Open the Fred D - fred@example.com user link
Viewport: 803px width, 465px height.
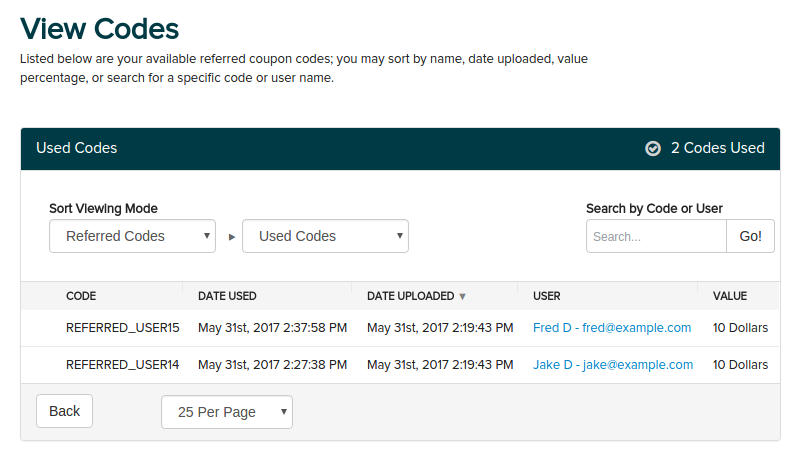pyautogui.click(x=612, y=327)
